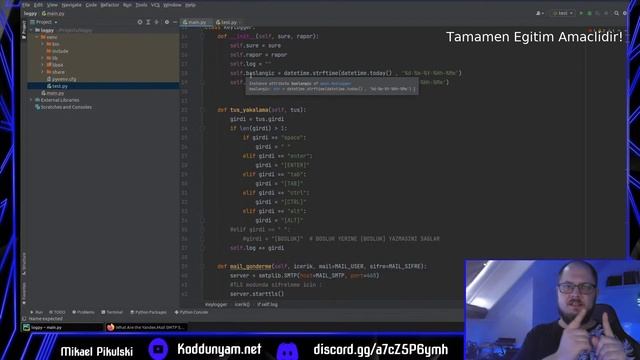Open the Problems tool window
The height and width of the screenshot is (360, 640).
83,312
